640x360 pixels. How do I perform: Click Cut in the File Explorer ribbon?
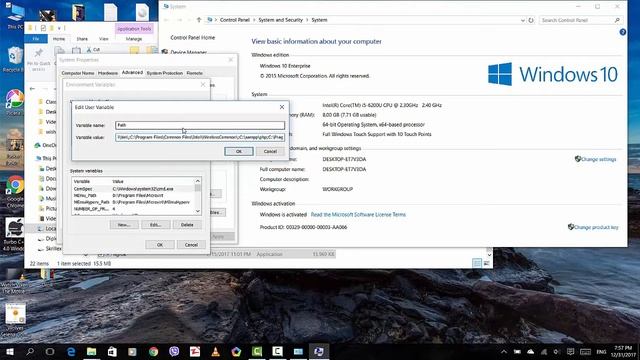pyautogui.click(x=93, y=49)
